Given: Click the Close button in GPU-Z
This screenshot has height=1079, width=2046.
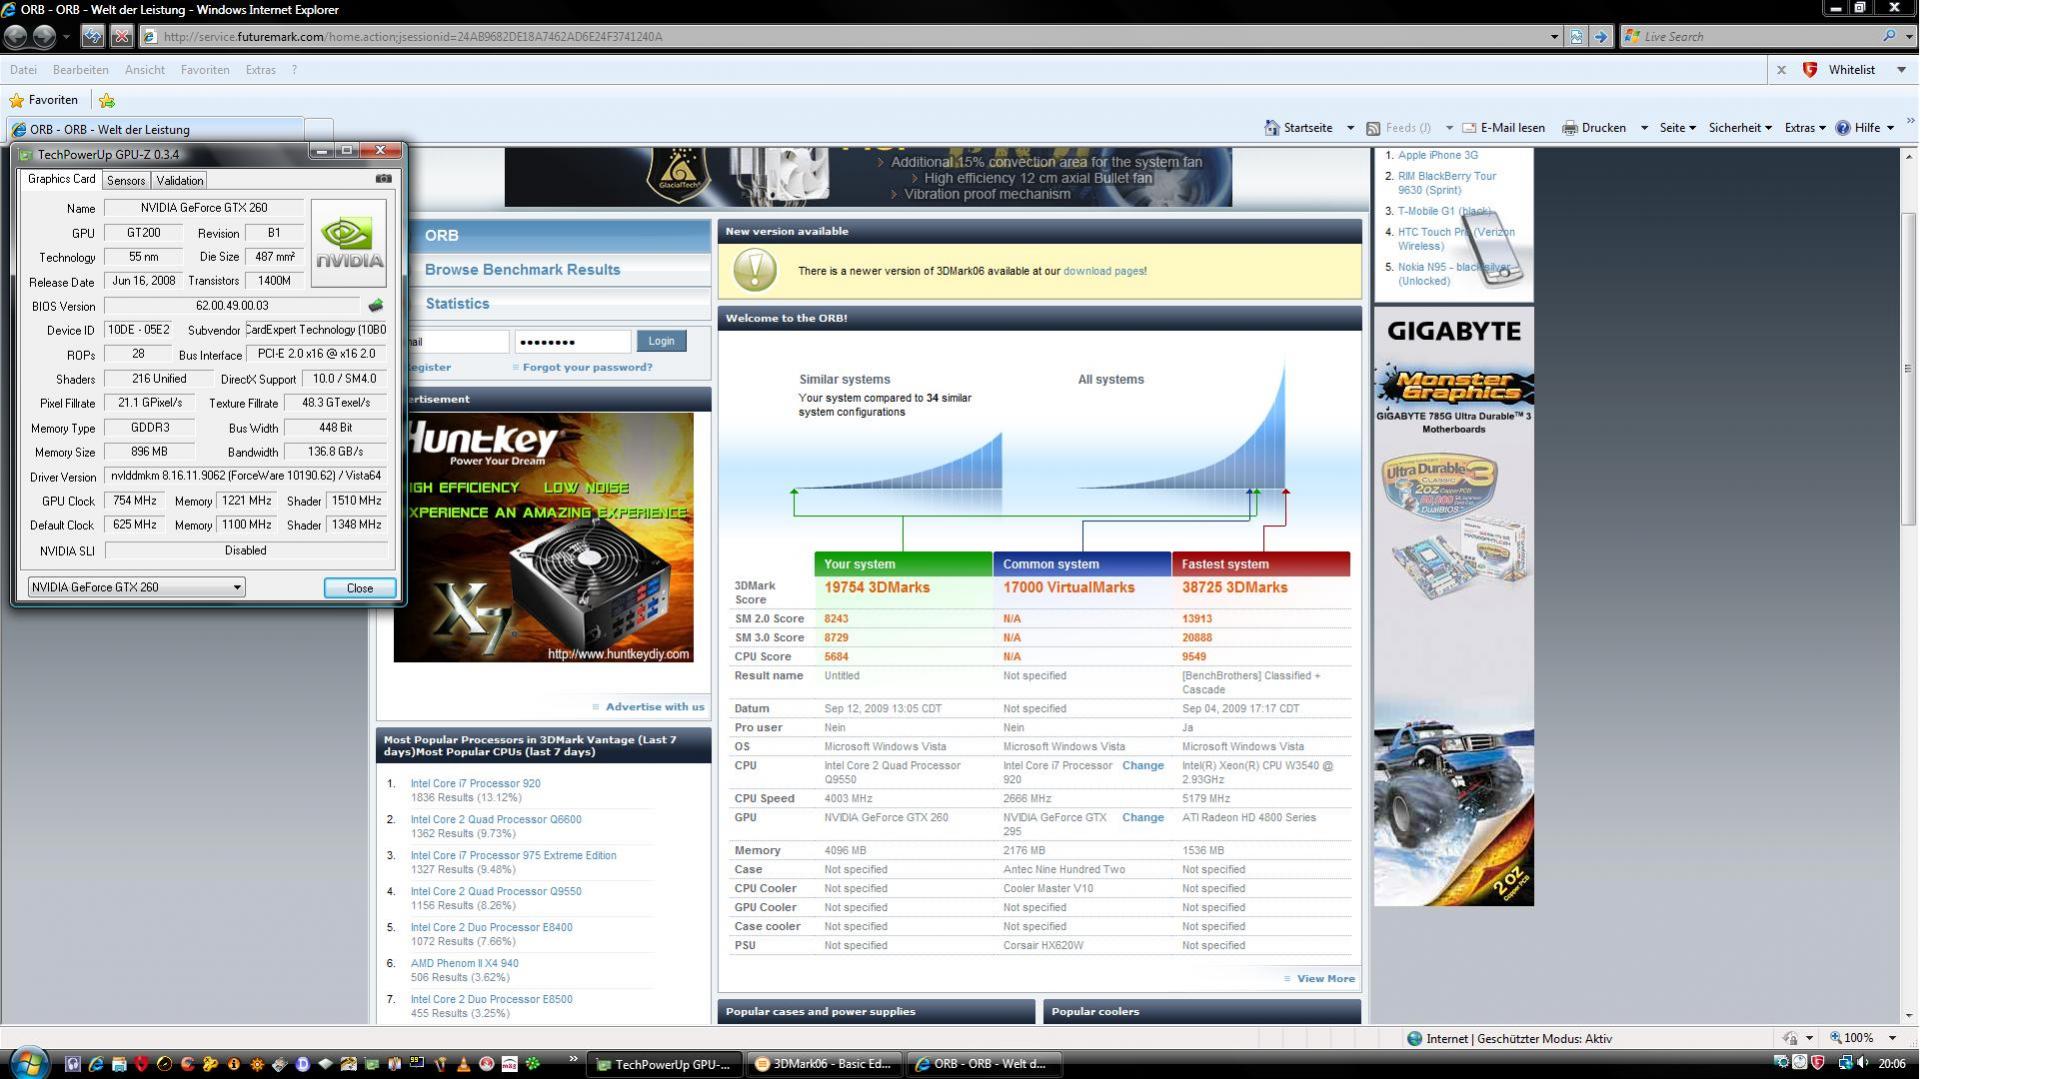Looking at the screenshot, I should pos(360,588).
